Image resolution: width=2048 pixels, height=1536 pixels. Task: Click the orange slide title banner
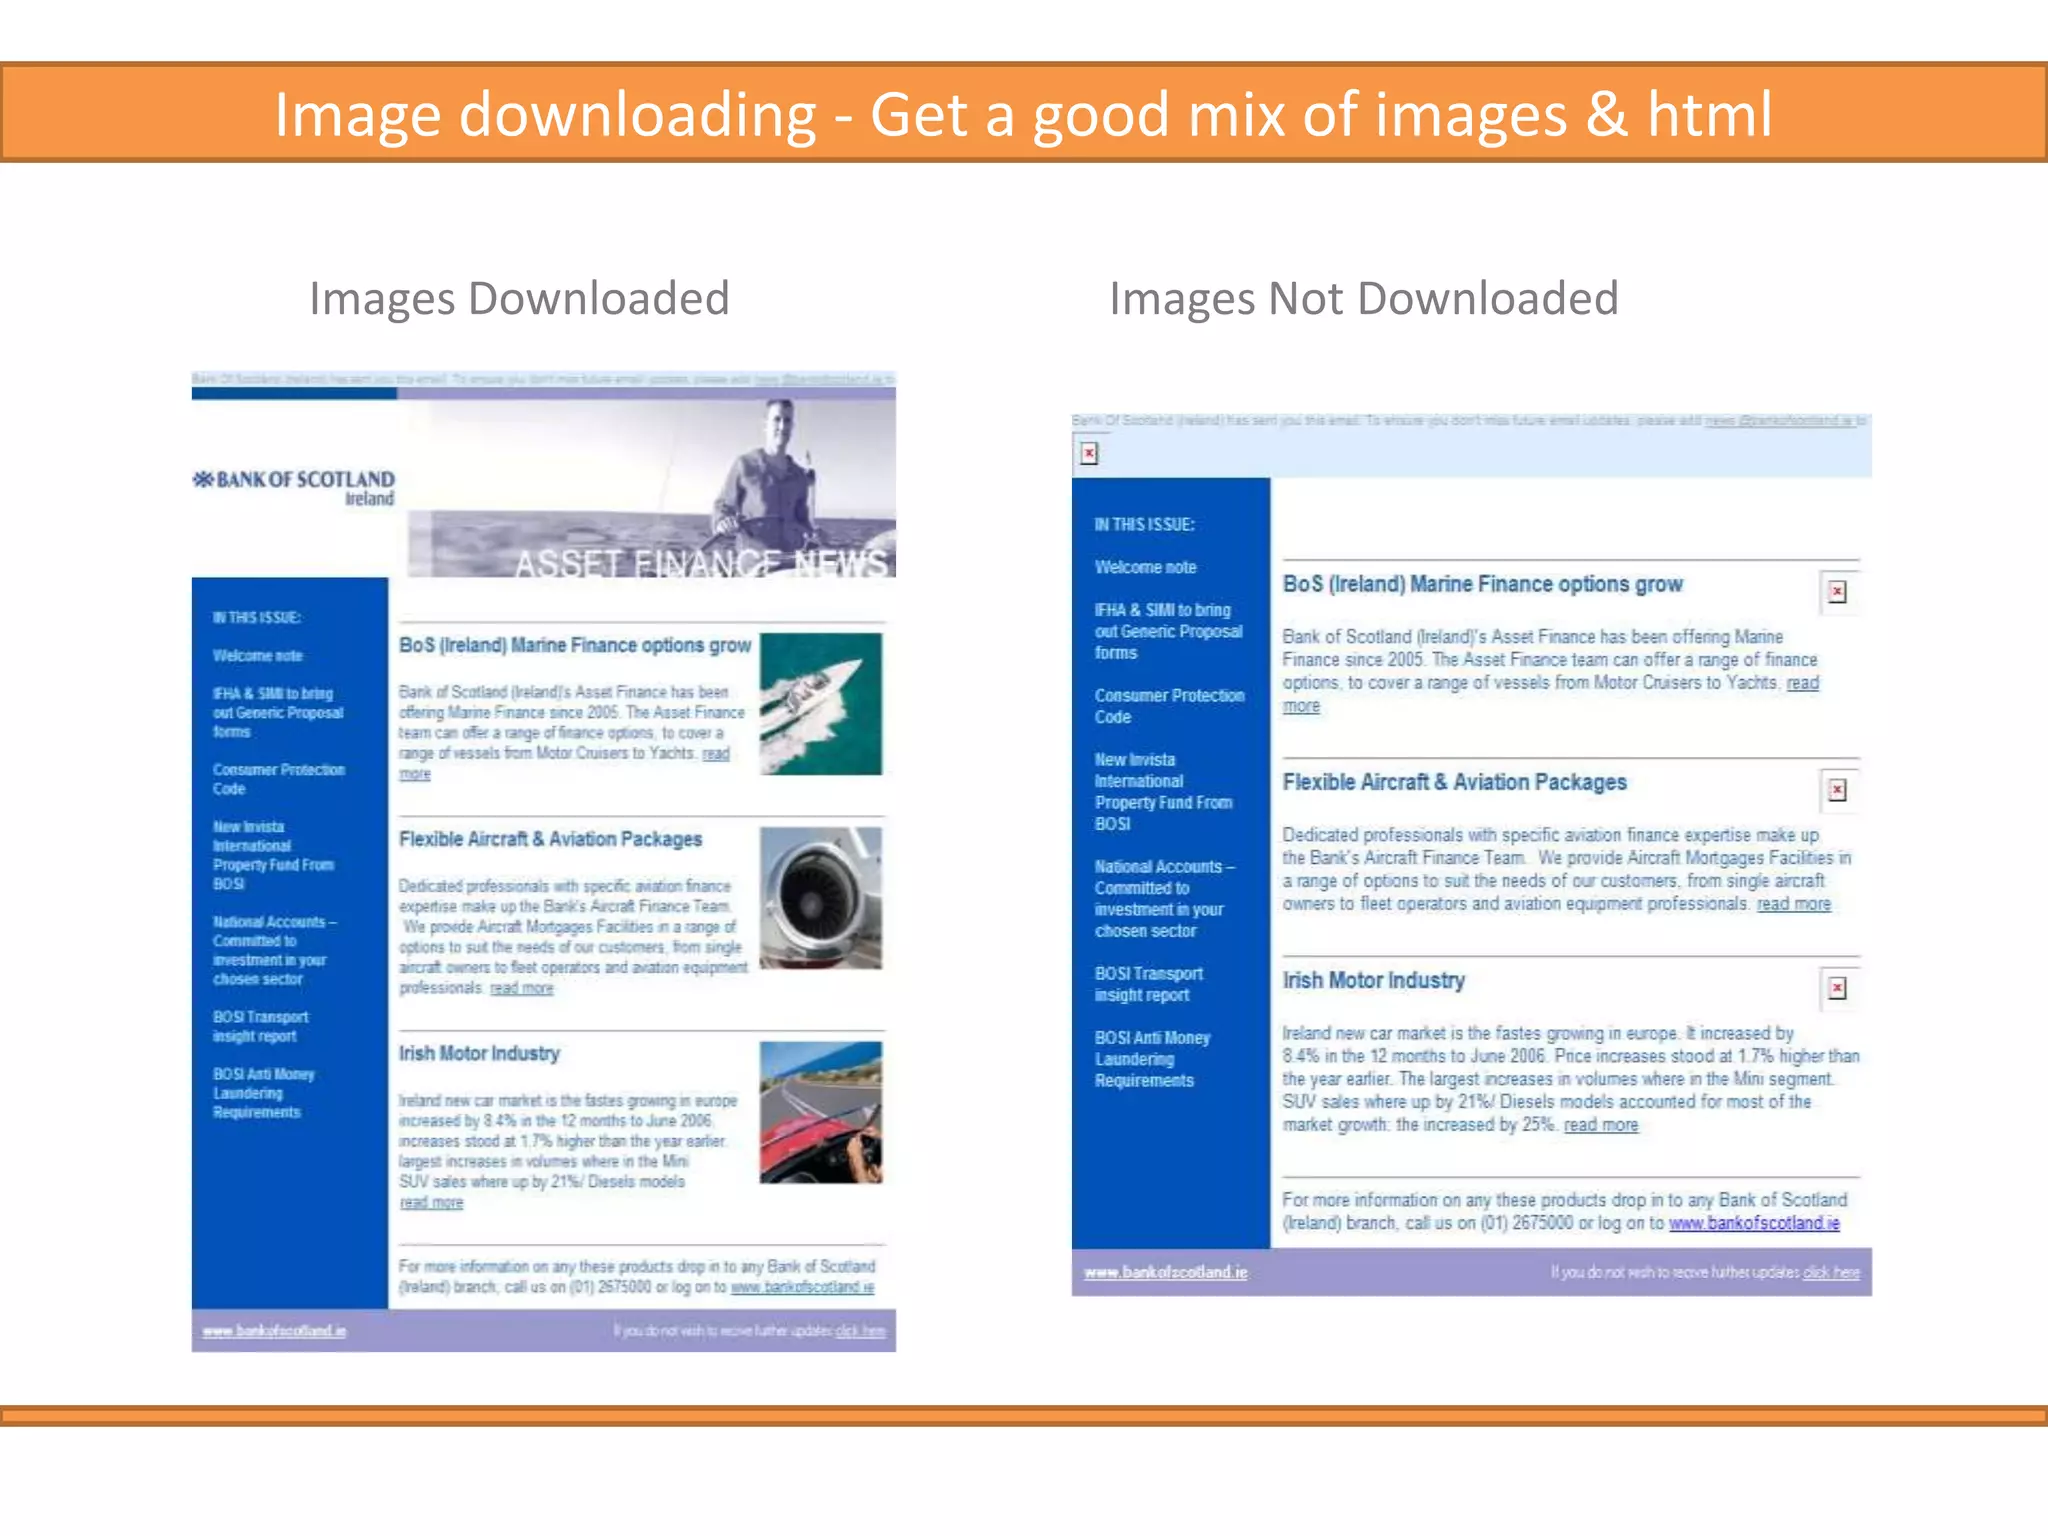[1024, 112]
